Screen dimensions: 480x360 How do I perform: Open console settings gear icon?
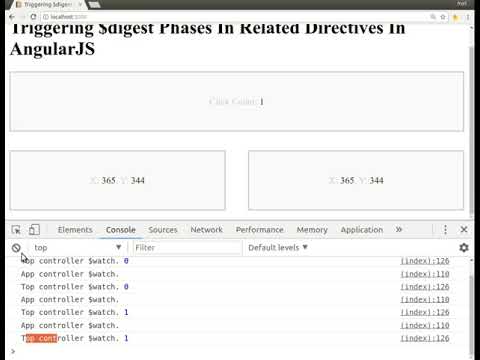click(x=464, y=248)
